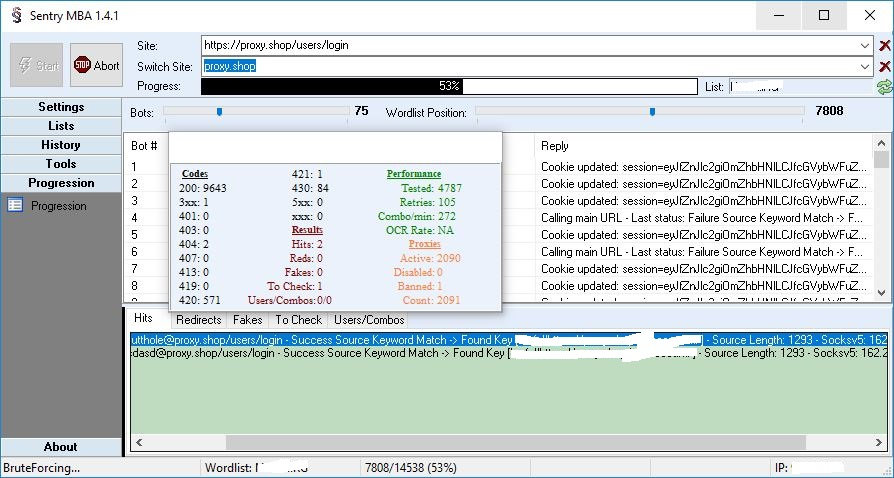Click the Wordlist status bar entry
This screenshot has height=478, width=894.
pyautogui.click(x=257, y=468)
